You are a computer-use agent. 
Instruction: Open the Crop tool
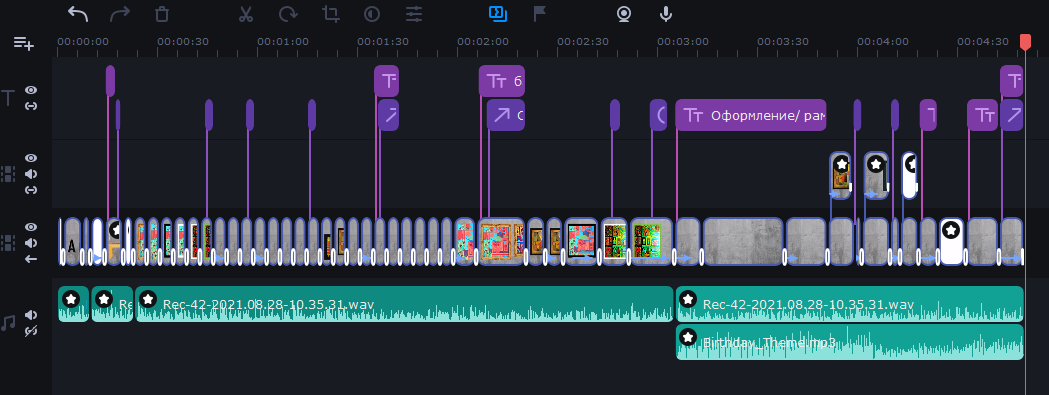tap(330, 13)
